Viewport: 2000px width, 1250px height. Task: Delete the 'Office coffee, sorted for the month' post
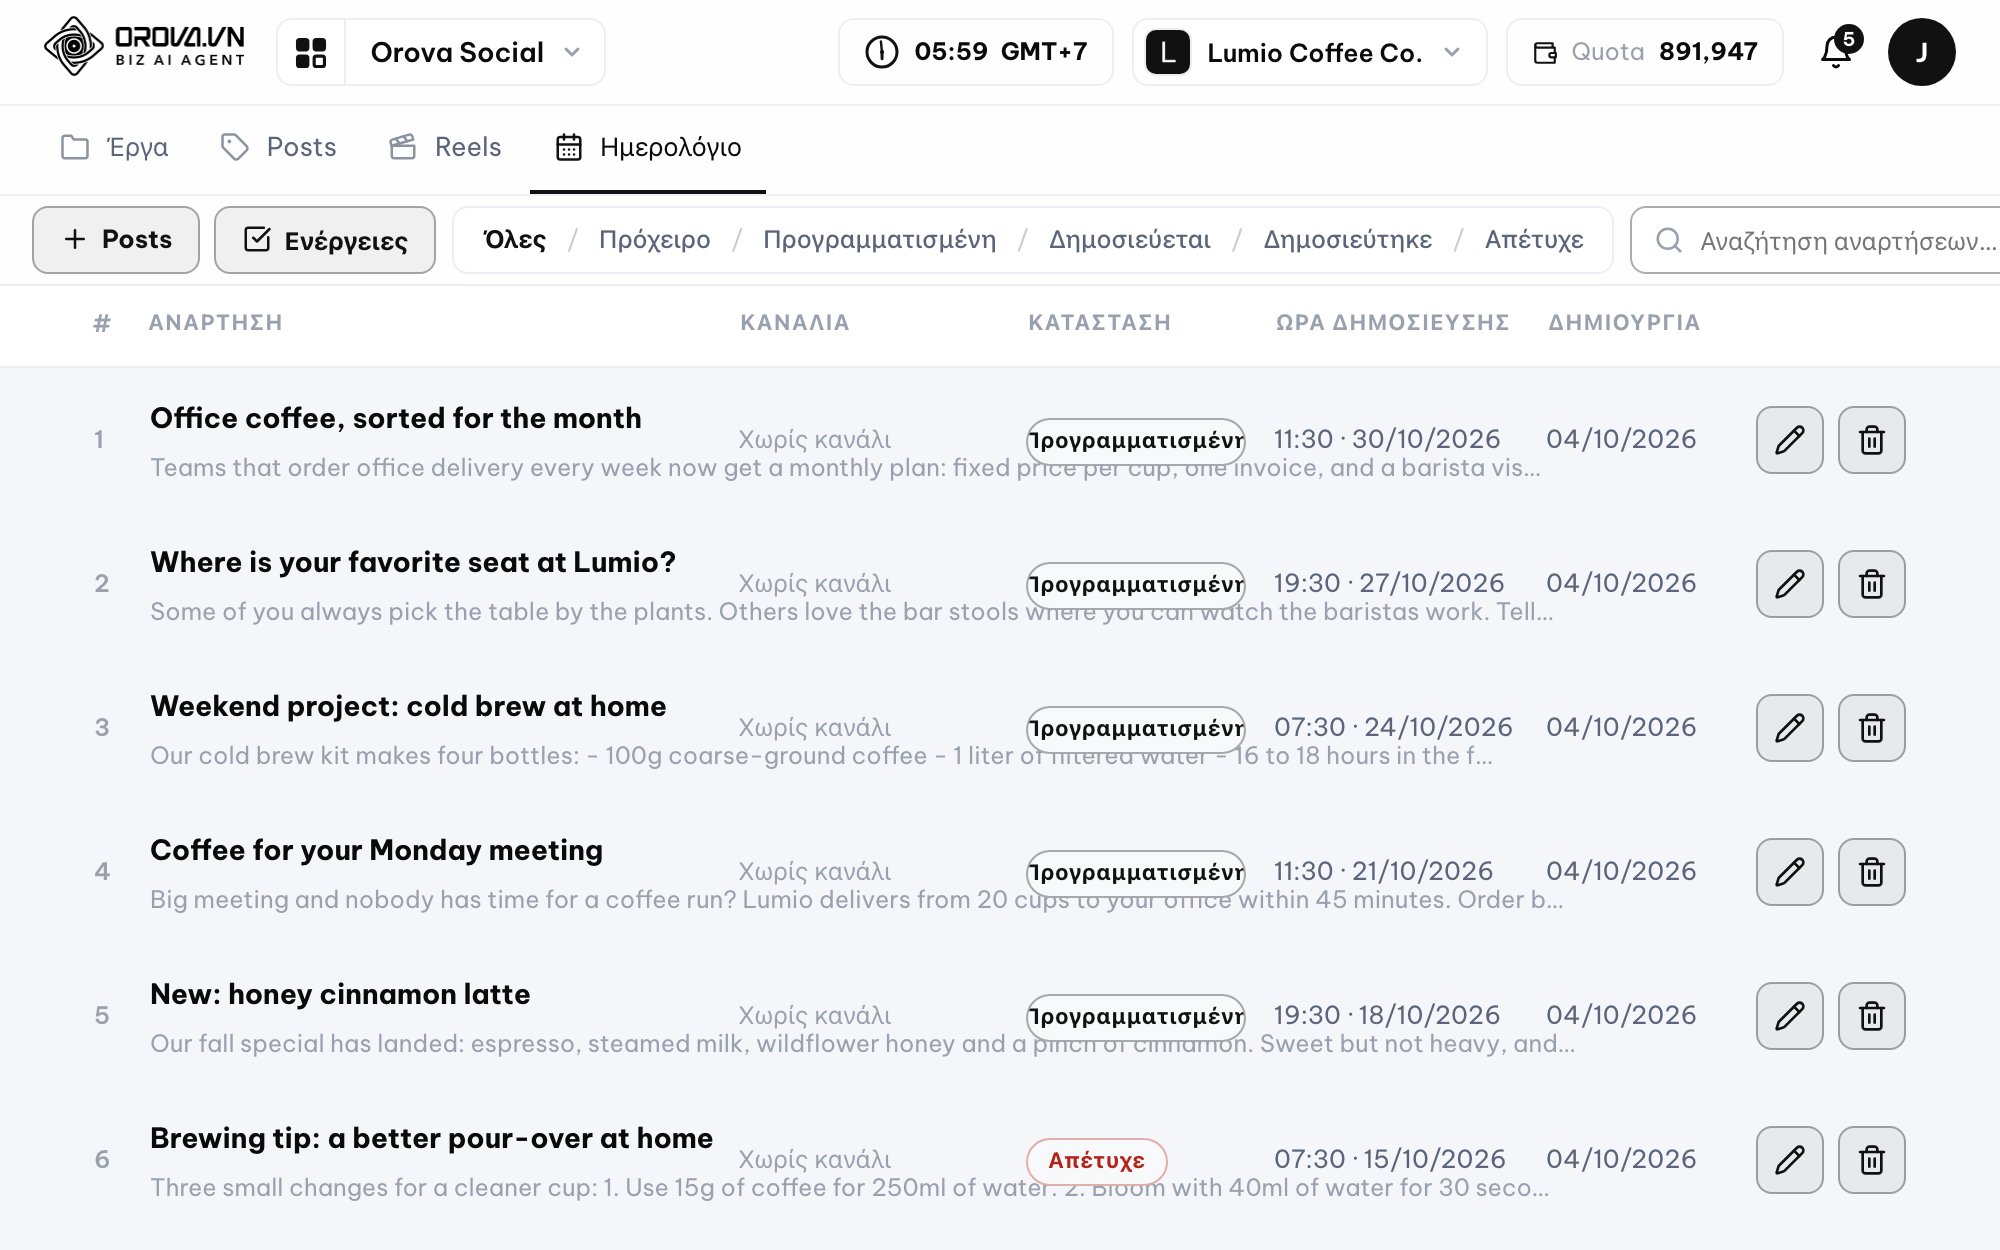coord(1872,440)
